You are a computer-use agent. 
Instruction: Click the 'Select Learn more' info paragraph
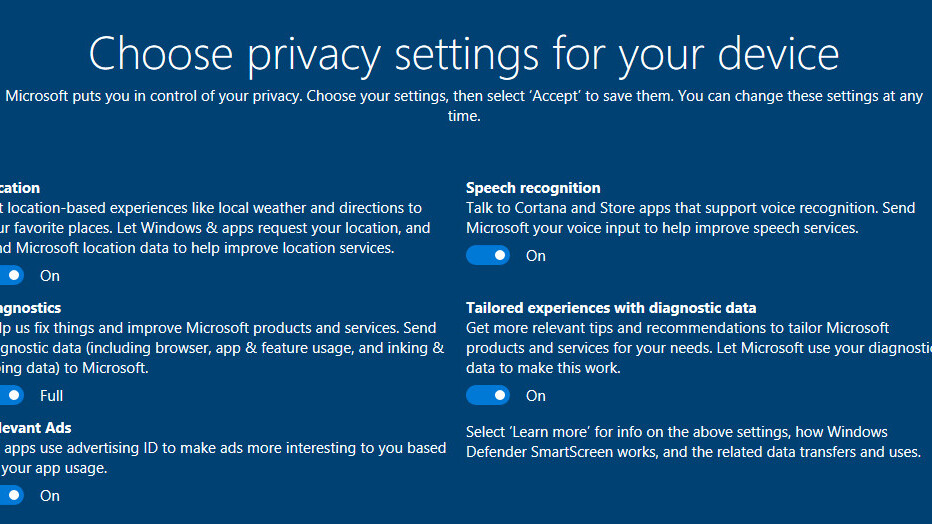(692, 442)
